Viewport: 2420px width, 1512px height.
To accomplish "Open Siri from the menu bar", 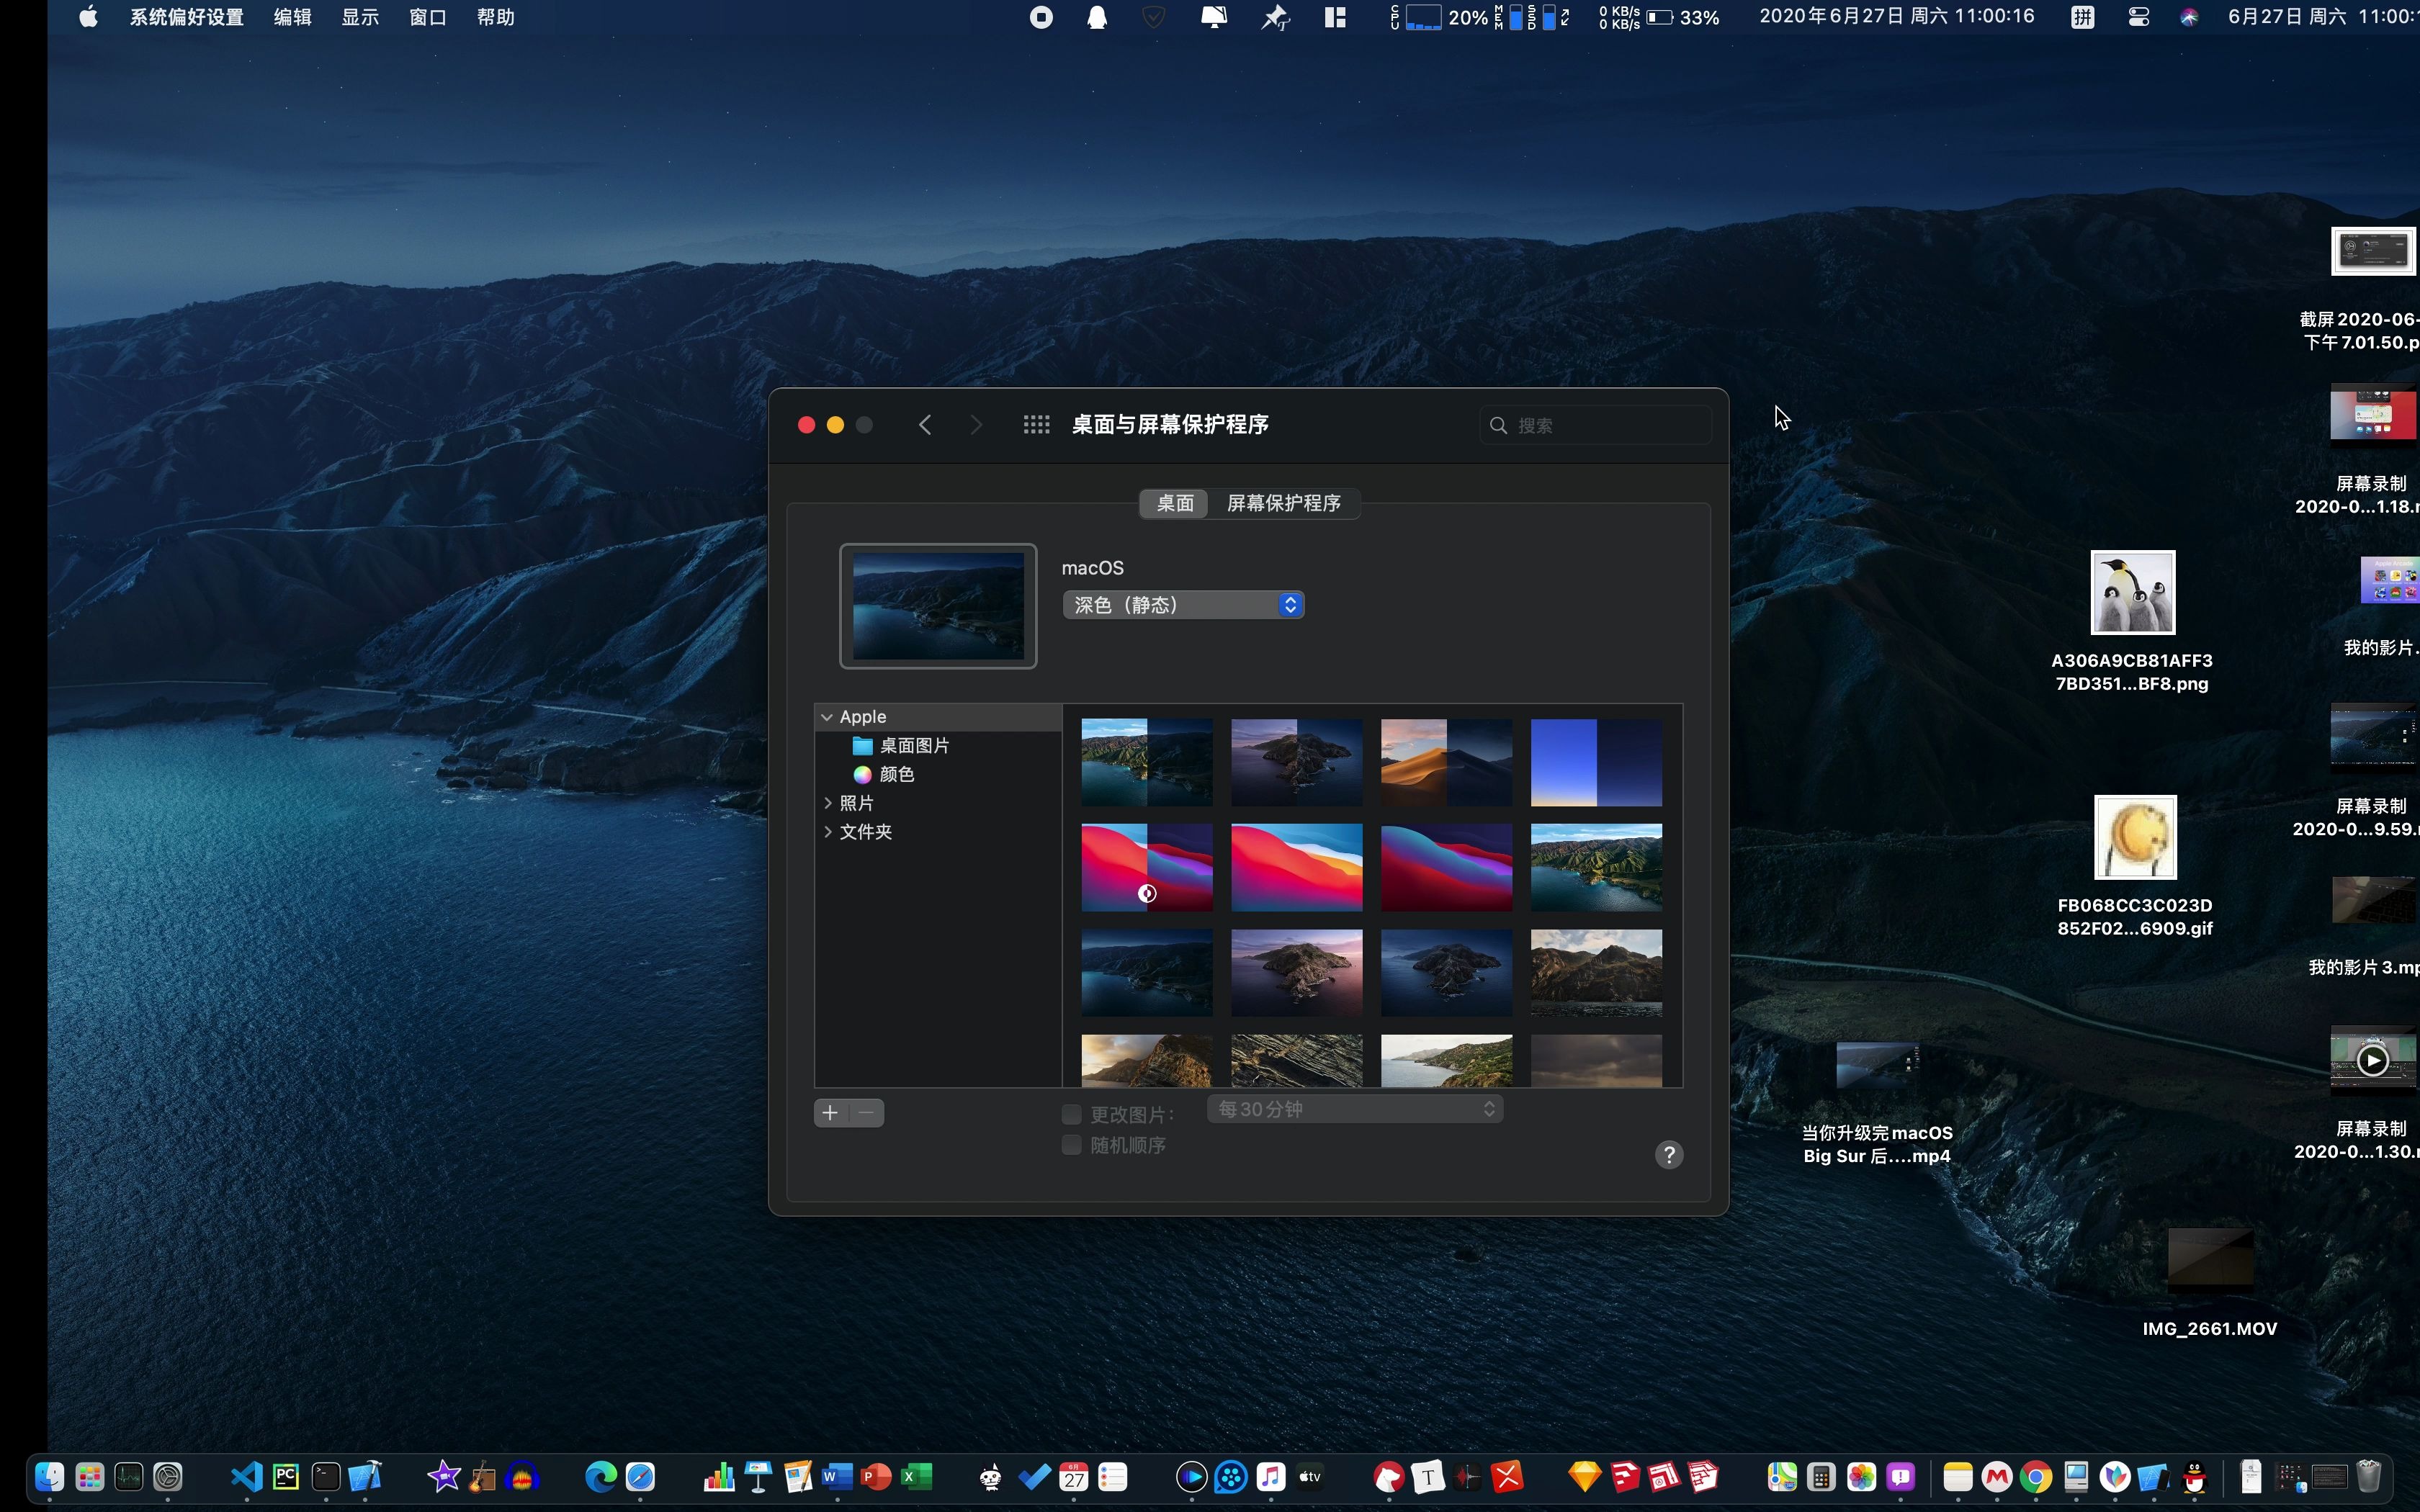I will [2188, 17].
